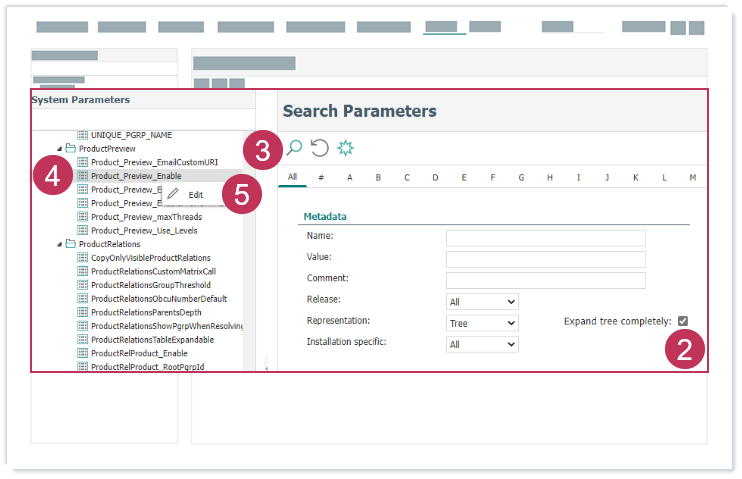
Task: Select Product_Preview_Enable in the tree
Action: [135, 176]
